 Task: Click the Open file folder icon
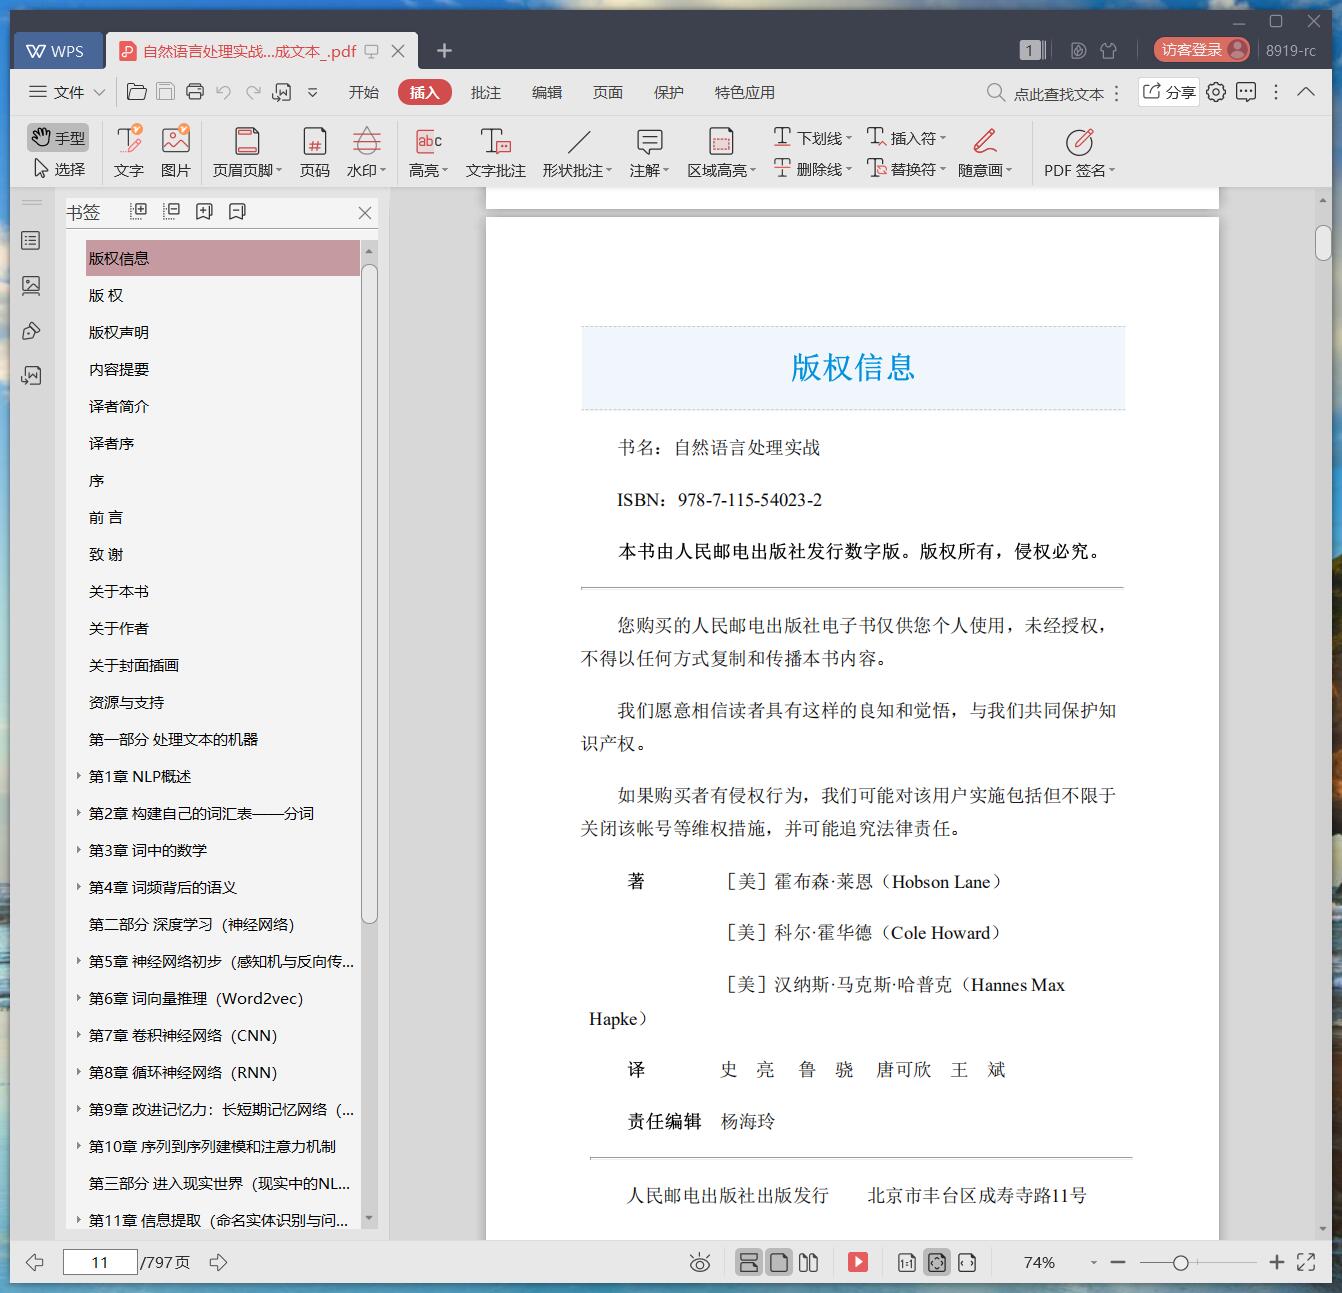pyautogui.click(x=137, y=92)
